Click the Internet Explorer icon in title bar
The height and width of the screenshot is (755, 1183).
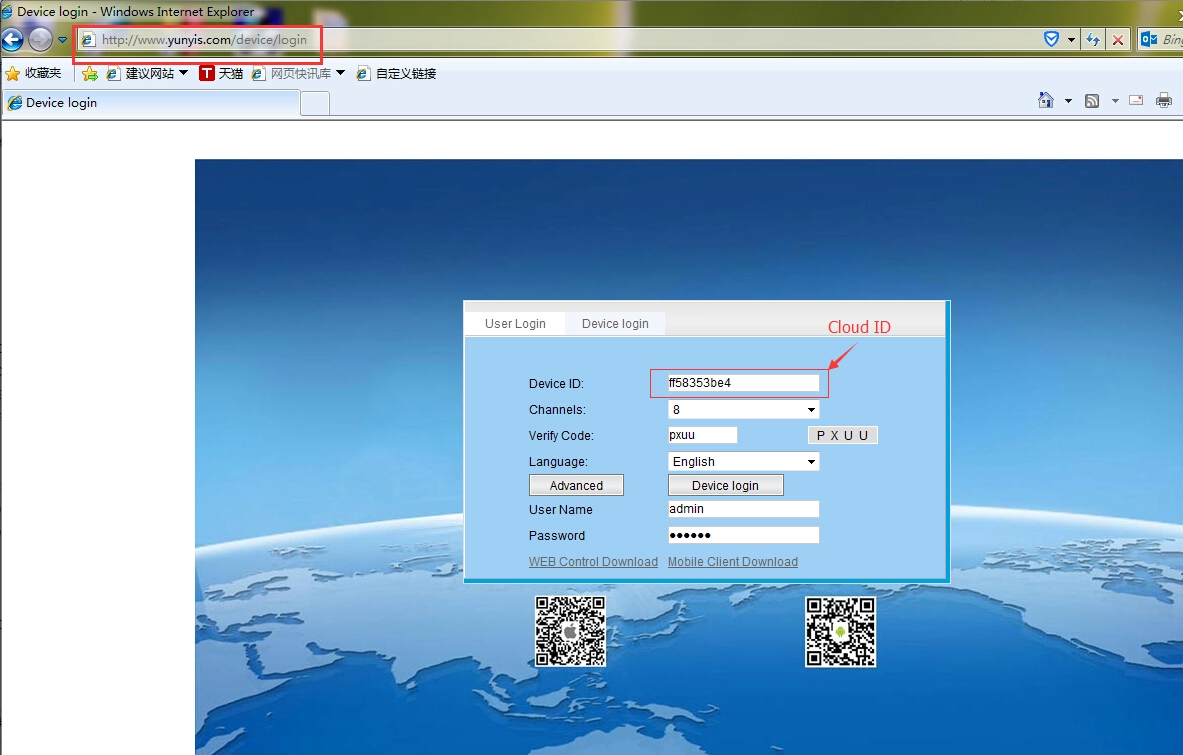(x=7, y=11)
